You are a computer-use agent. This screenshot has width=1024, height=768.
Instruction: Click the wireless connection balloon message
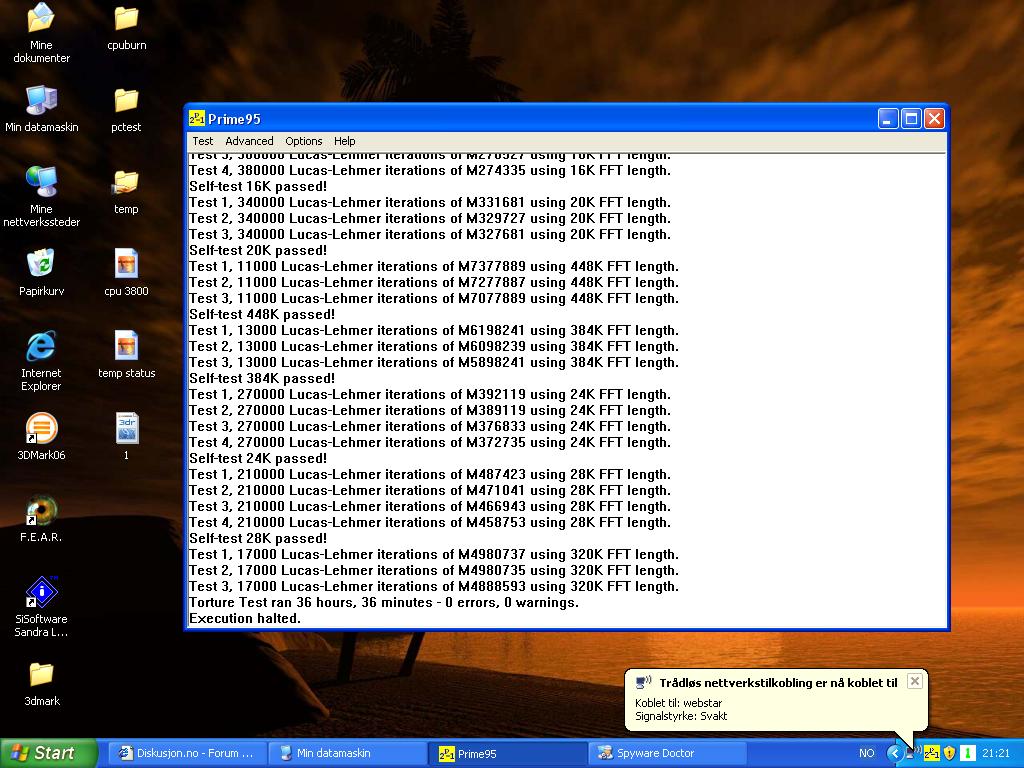pyautogui.click(x=776, y=700)
